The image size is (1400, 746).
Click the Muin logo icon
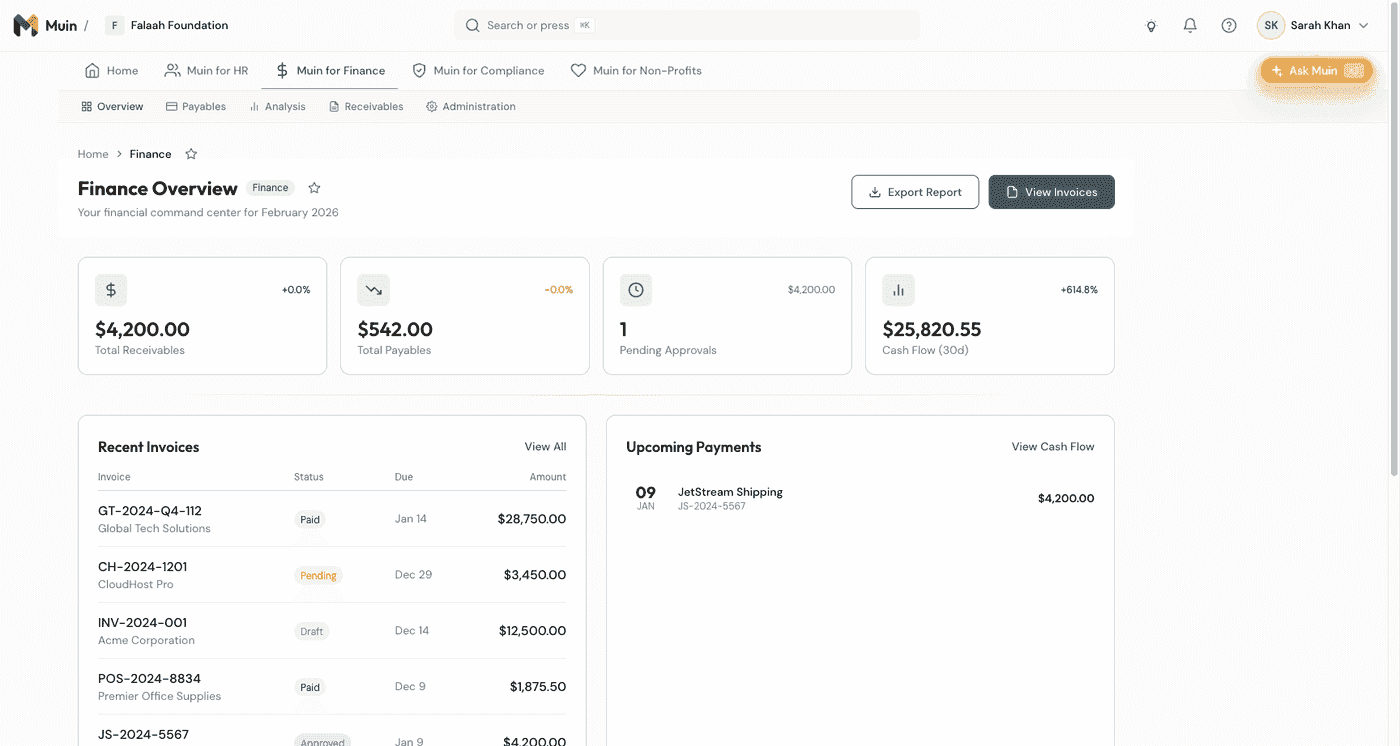pos(25,26)
